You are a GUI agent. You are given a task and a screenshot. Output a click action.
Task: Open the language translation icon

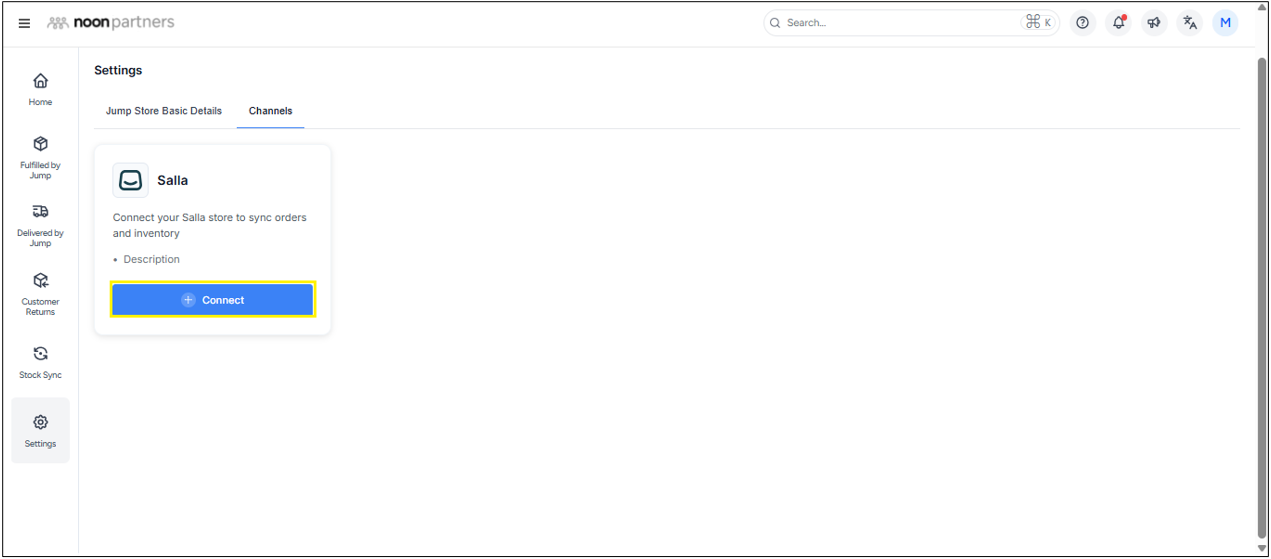pos(1189,23)
